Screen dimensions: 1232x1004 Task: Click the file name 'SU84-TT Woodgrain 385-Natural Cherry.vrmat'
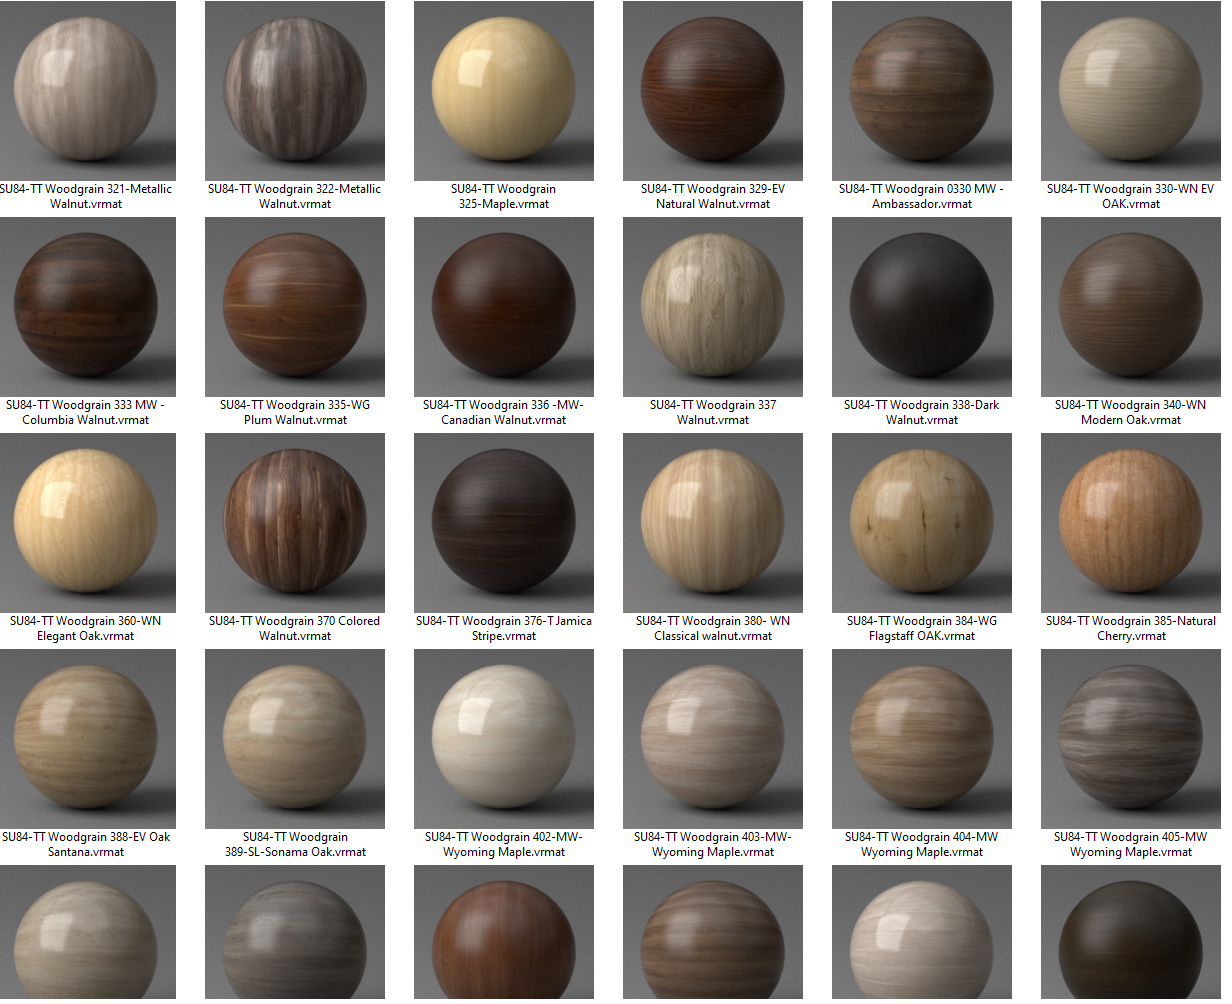1131,628
